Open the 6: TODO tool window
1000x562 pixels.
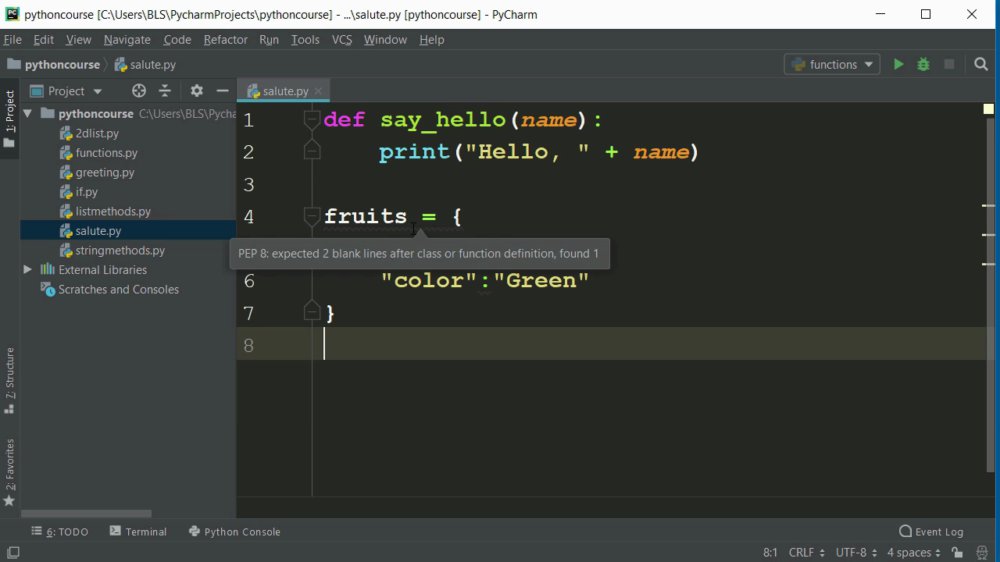(x=60, y=531)
